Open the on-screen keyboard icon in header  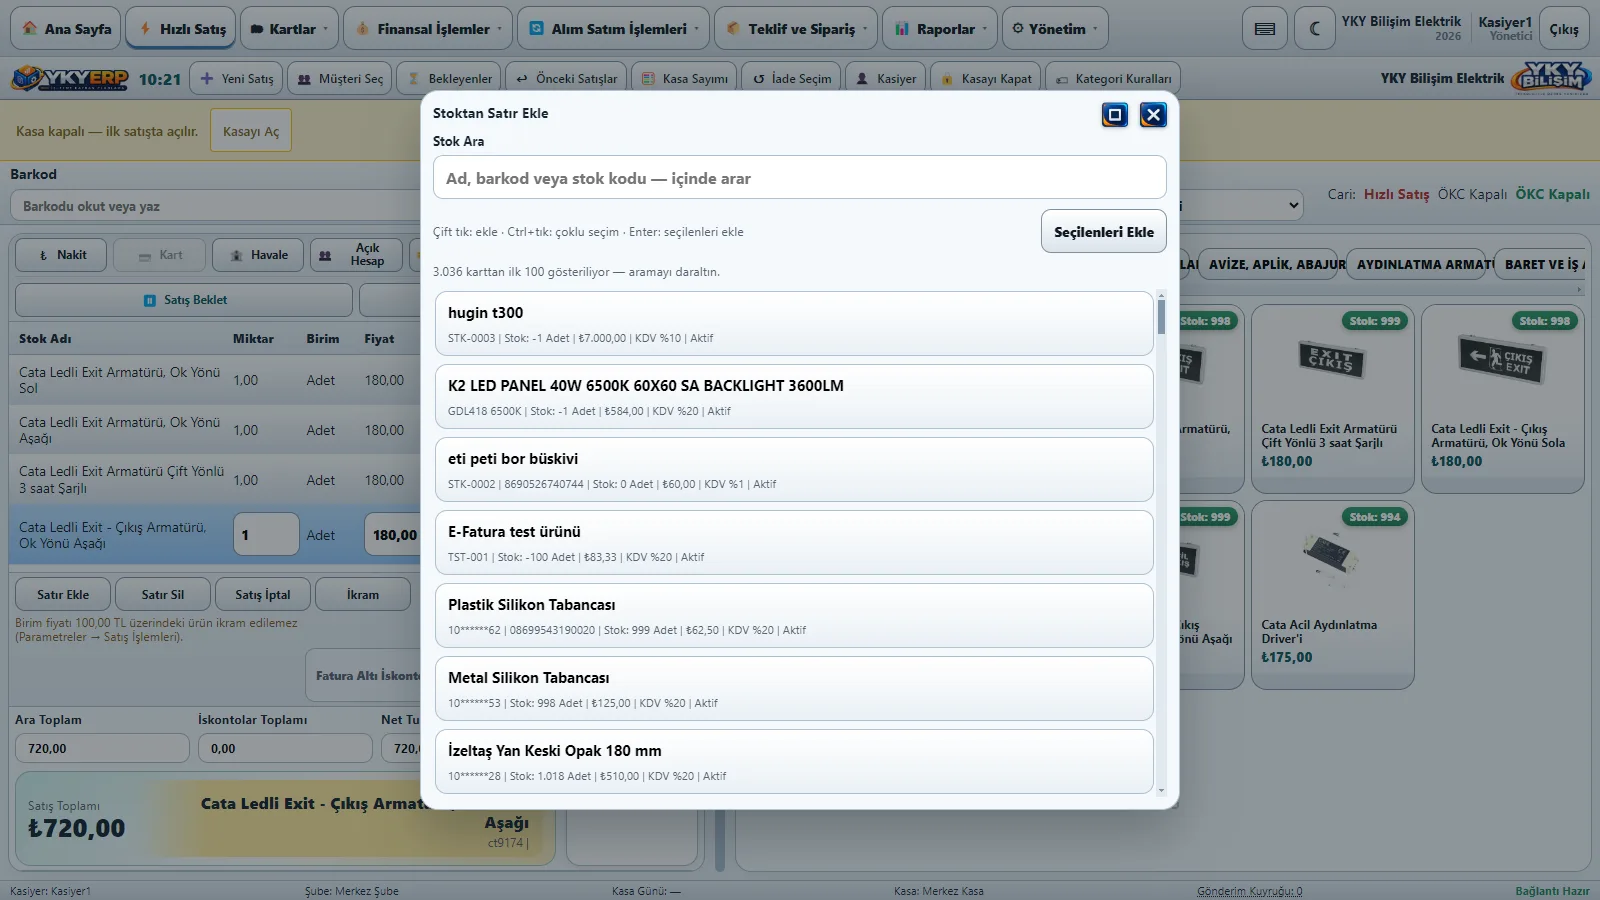pyautogui.click(x=1265, y=29)
